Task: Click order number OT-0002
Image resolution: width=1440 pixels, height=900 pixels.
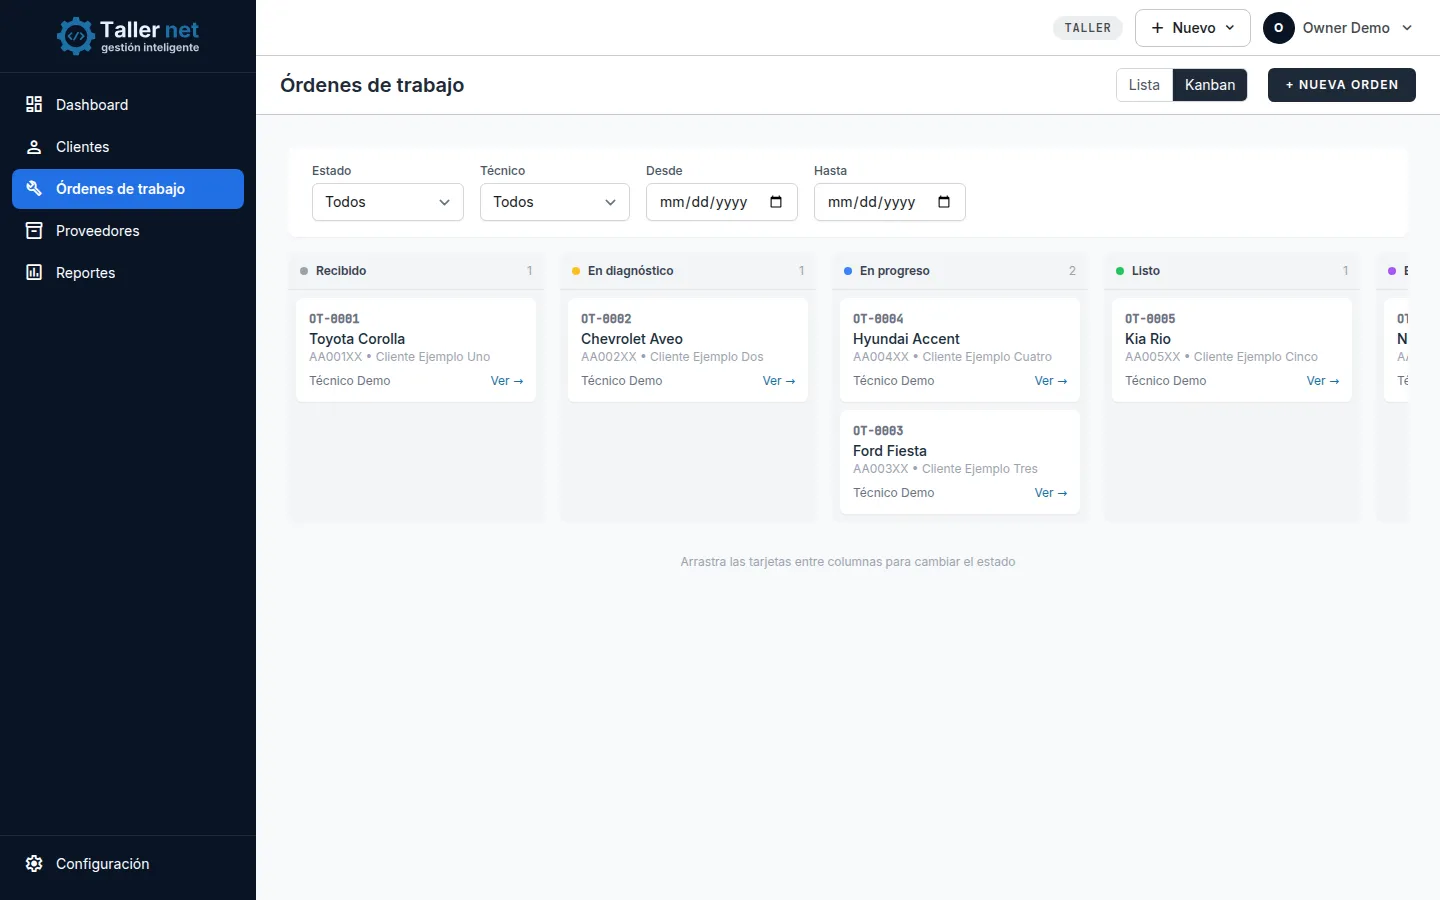Action: pyautogui.click(x=606, y=319)
